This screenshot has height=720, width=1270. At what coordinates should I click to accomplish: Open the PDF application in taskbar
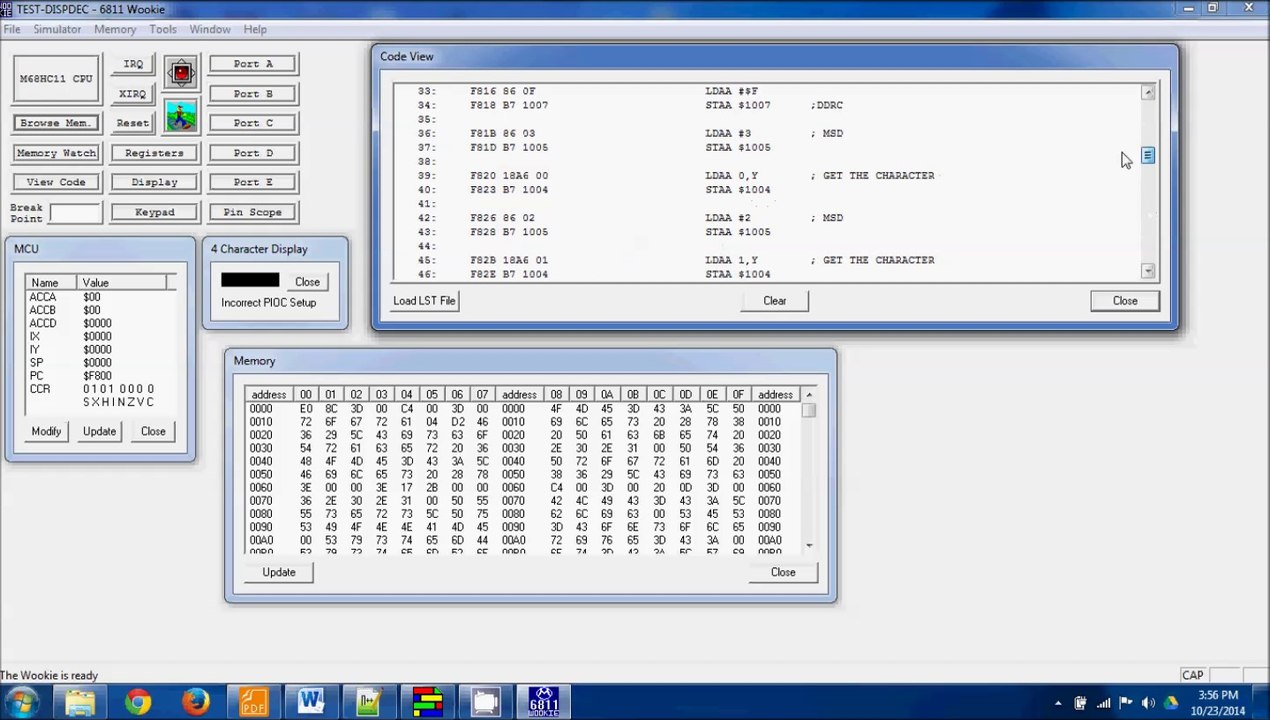[x=253, y=702]
